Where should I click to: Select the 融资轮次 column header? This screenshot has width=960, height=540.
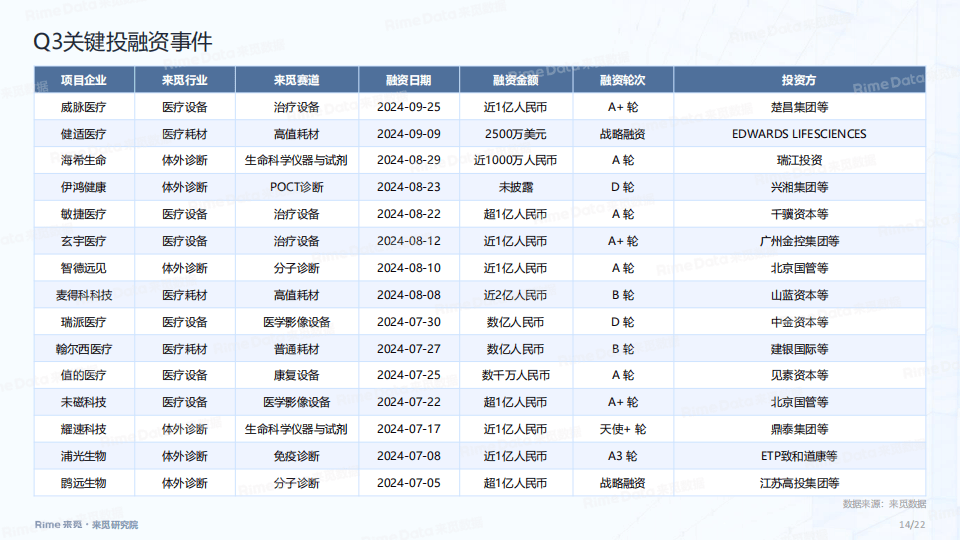click(x=623, y=80)
